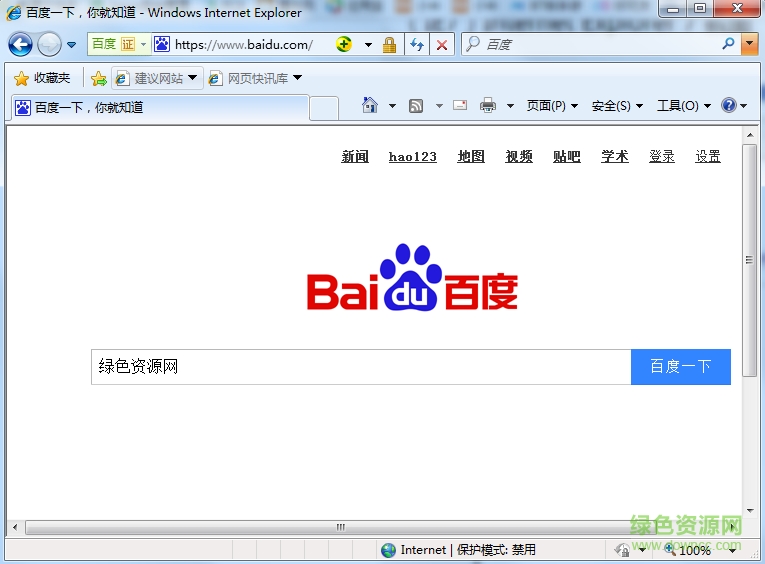
Task: Open the 建议网站 suggested sites dropdown
Action: point(157,78)
